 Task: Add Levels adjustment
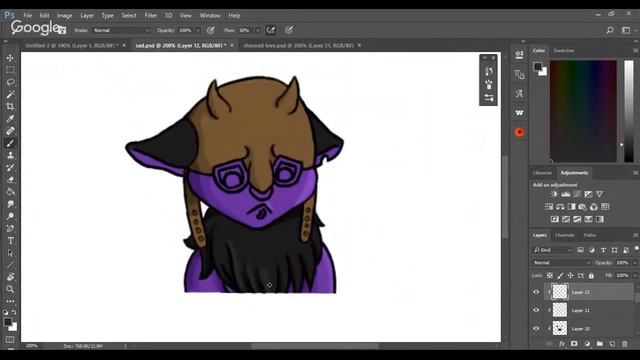coord(566,194)
